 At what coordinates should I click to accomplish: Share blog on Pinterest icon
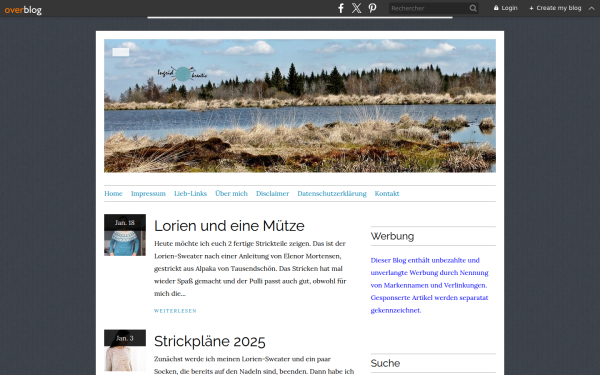click(372, 8)
